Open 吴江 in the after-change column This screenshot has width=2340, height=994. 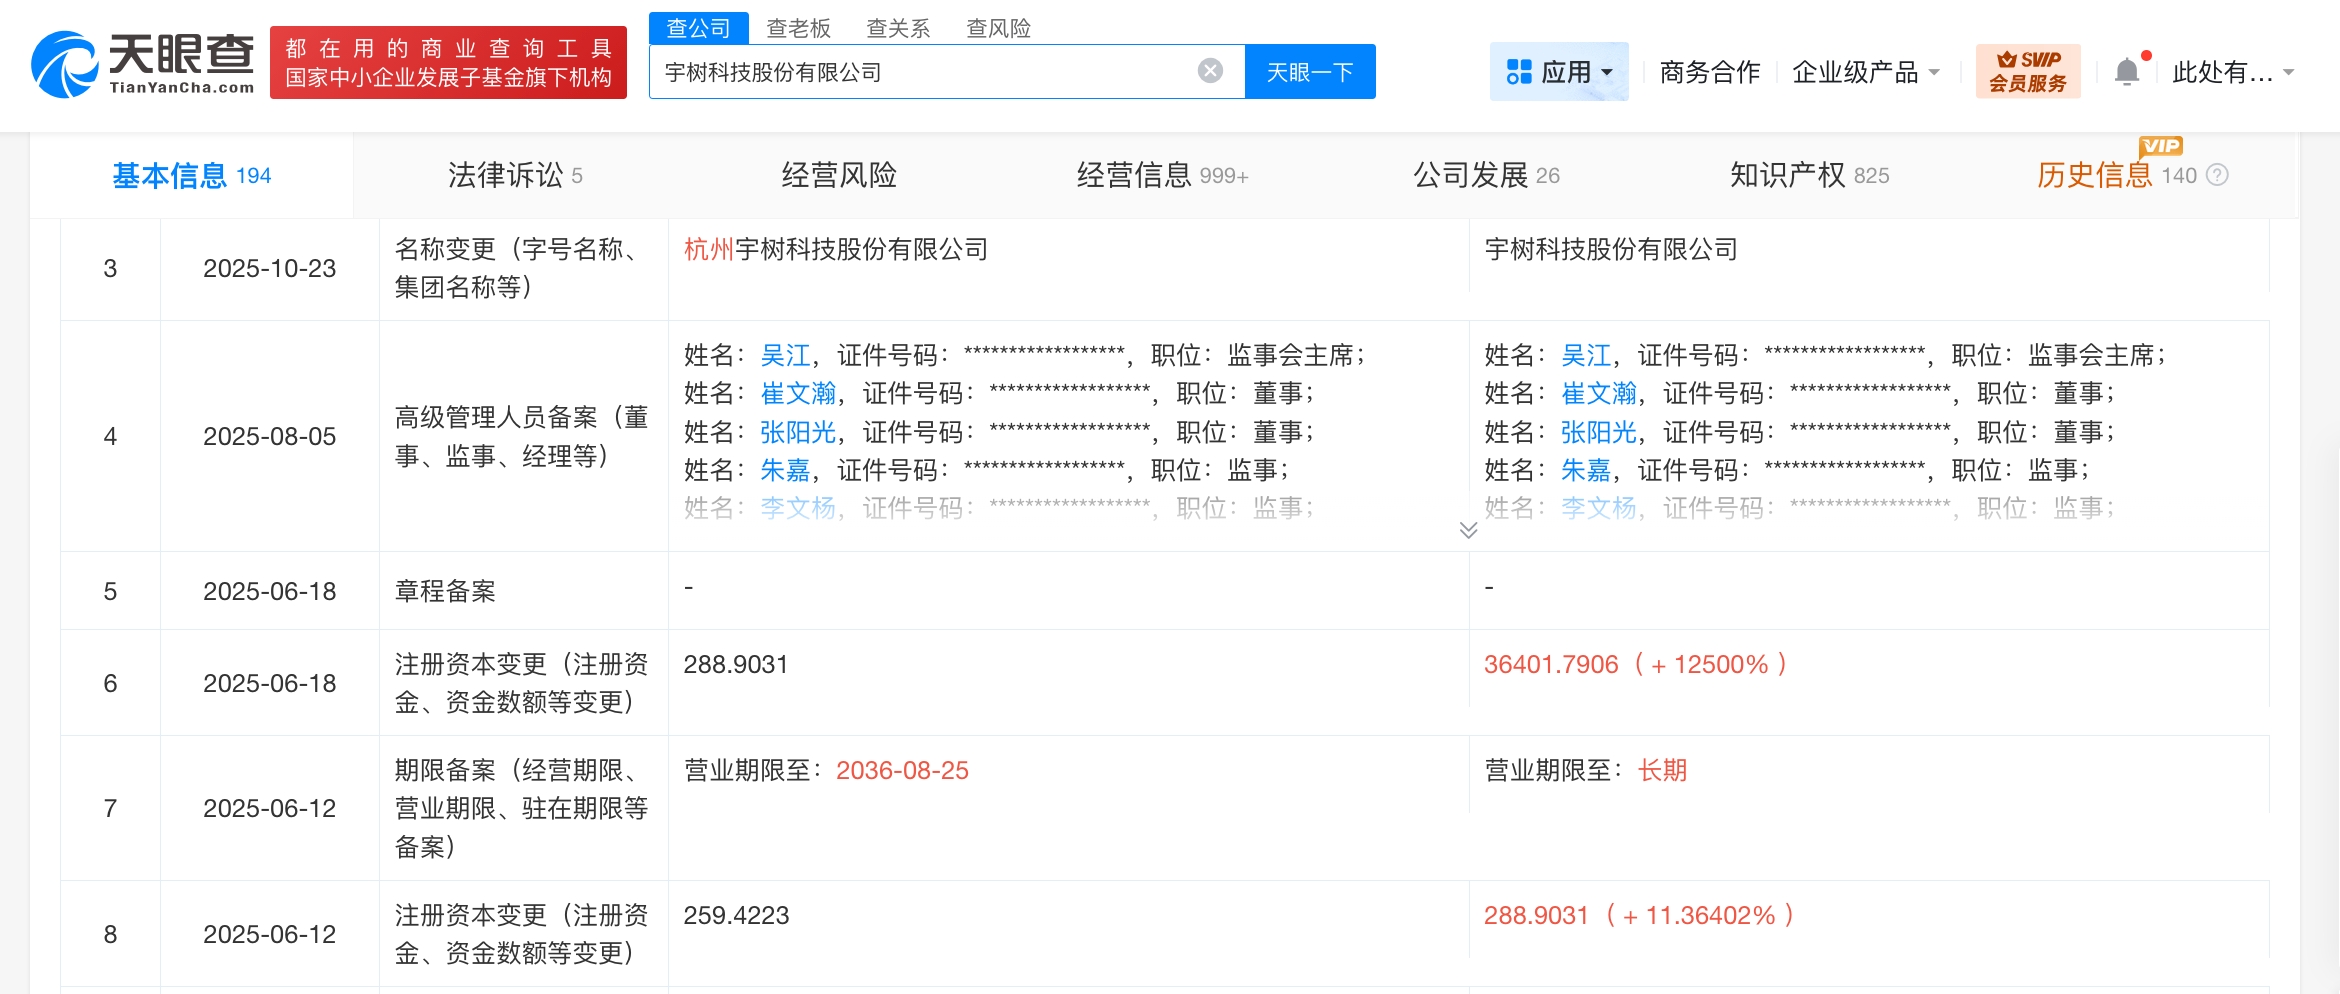point(1586,355)
